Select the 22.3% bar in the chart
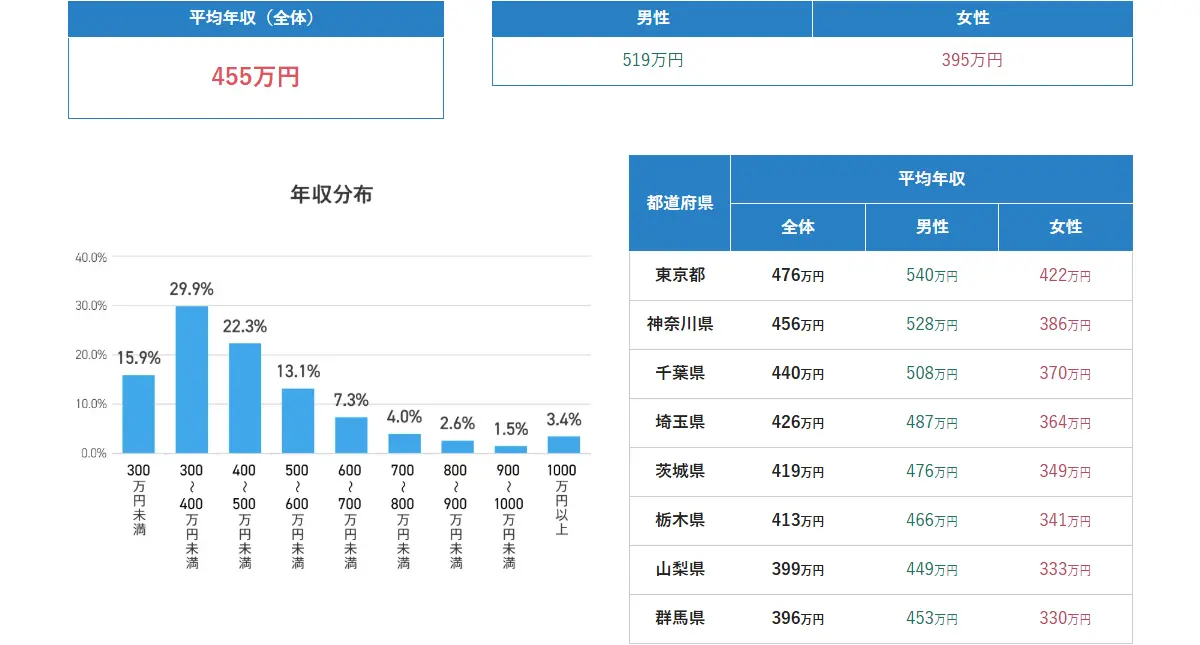This screenshot has height=645, width=1200. 244,395
